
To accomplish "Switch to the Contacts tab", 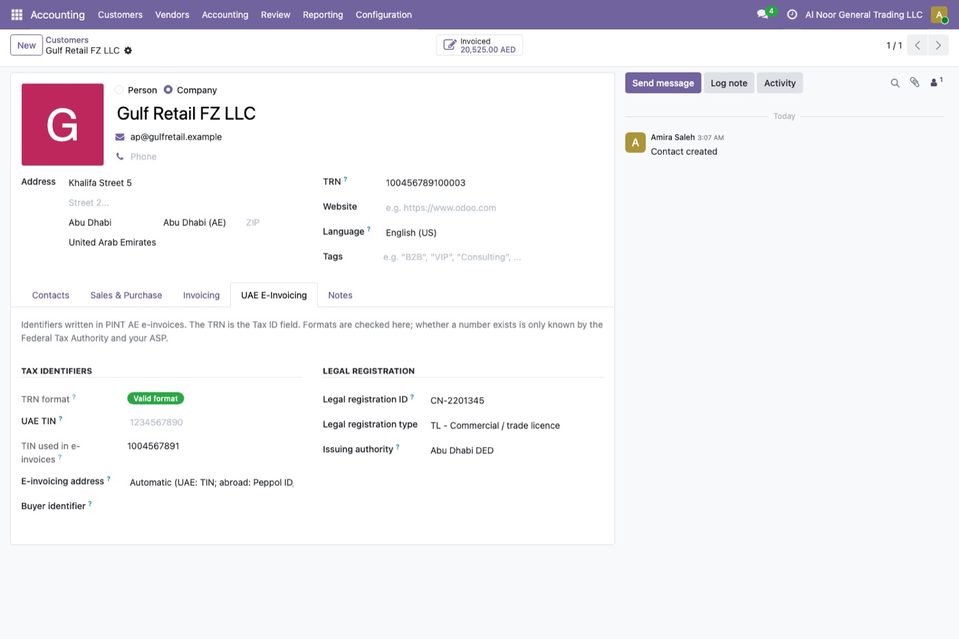I will pyautogui.click(x=50, y=295).
